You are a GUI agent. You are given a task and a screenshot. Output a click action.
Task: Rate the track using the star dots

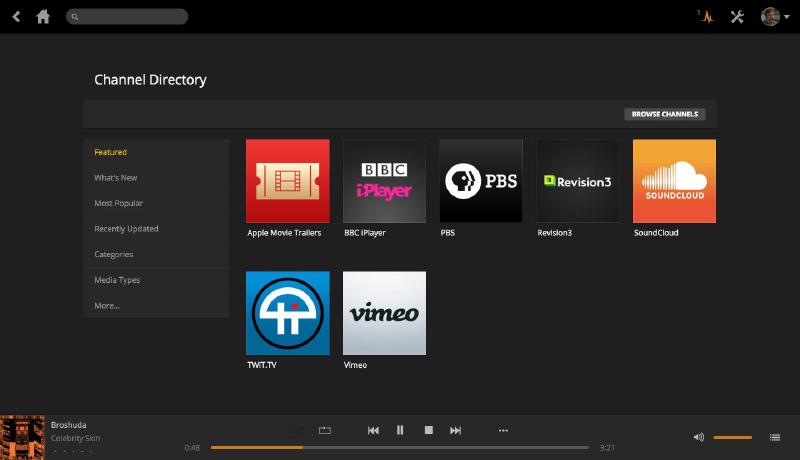[x=73, y=451]
